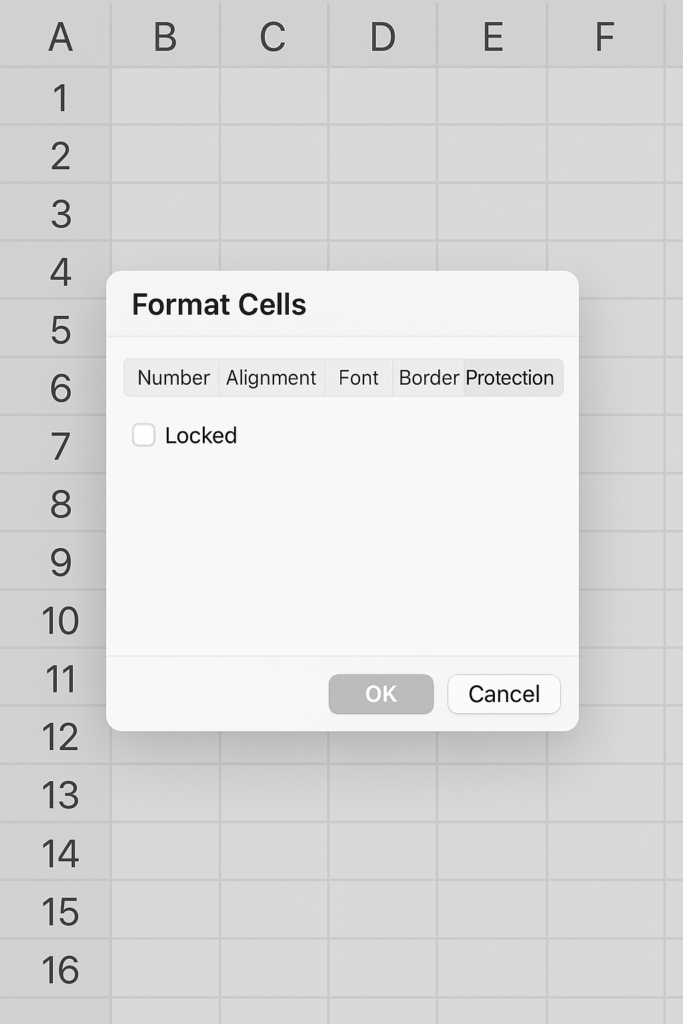Select column A header

tap(60, 37)
